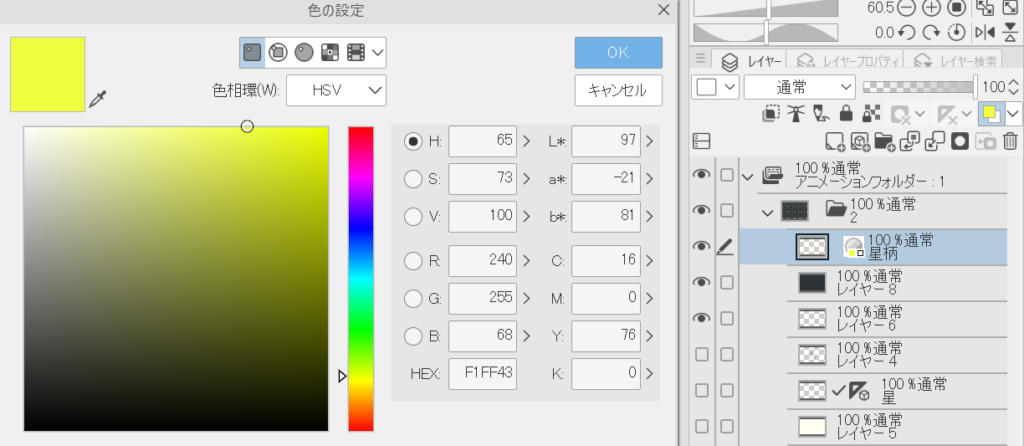This screenshot has width=1024, height=446.
Task: Click the new raster layer icon
Action: pos(835,141)
